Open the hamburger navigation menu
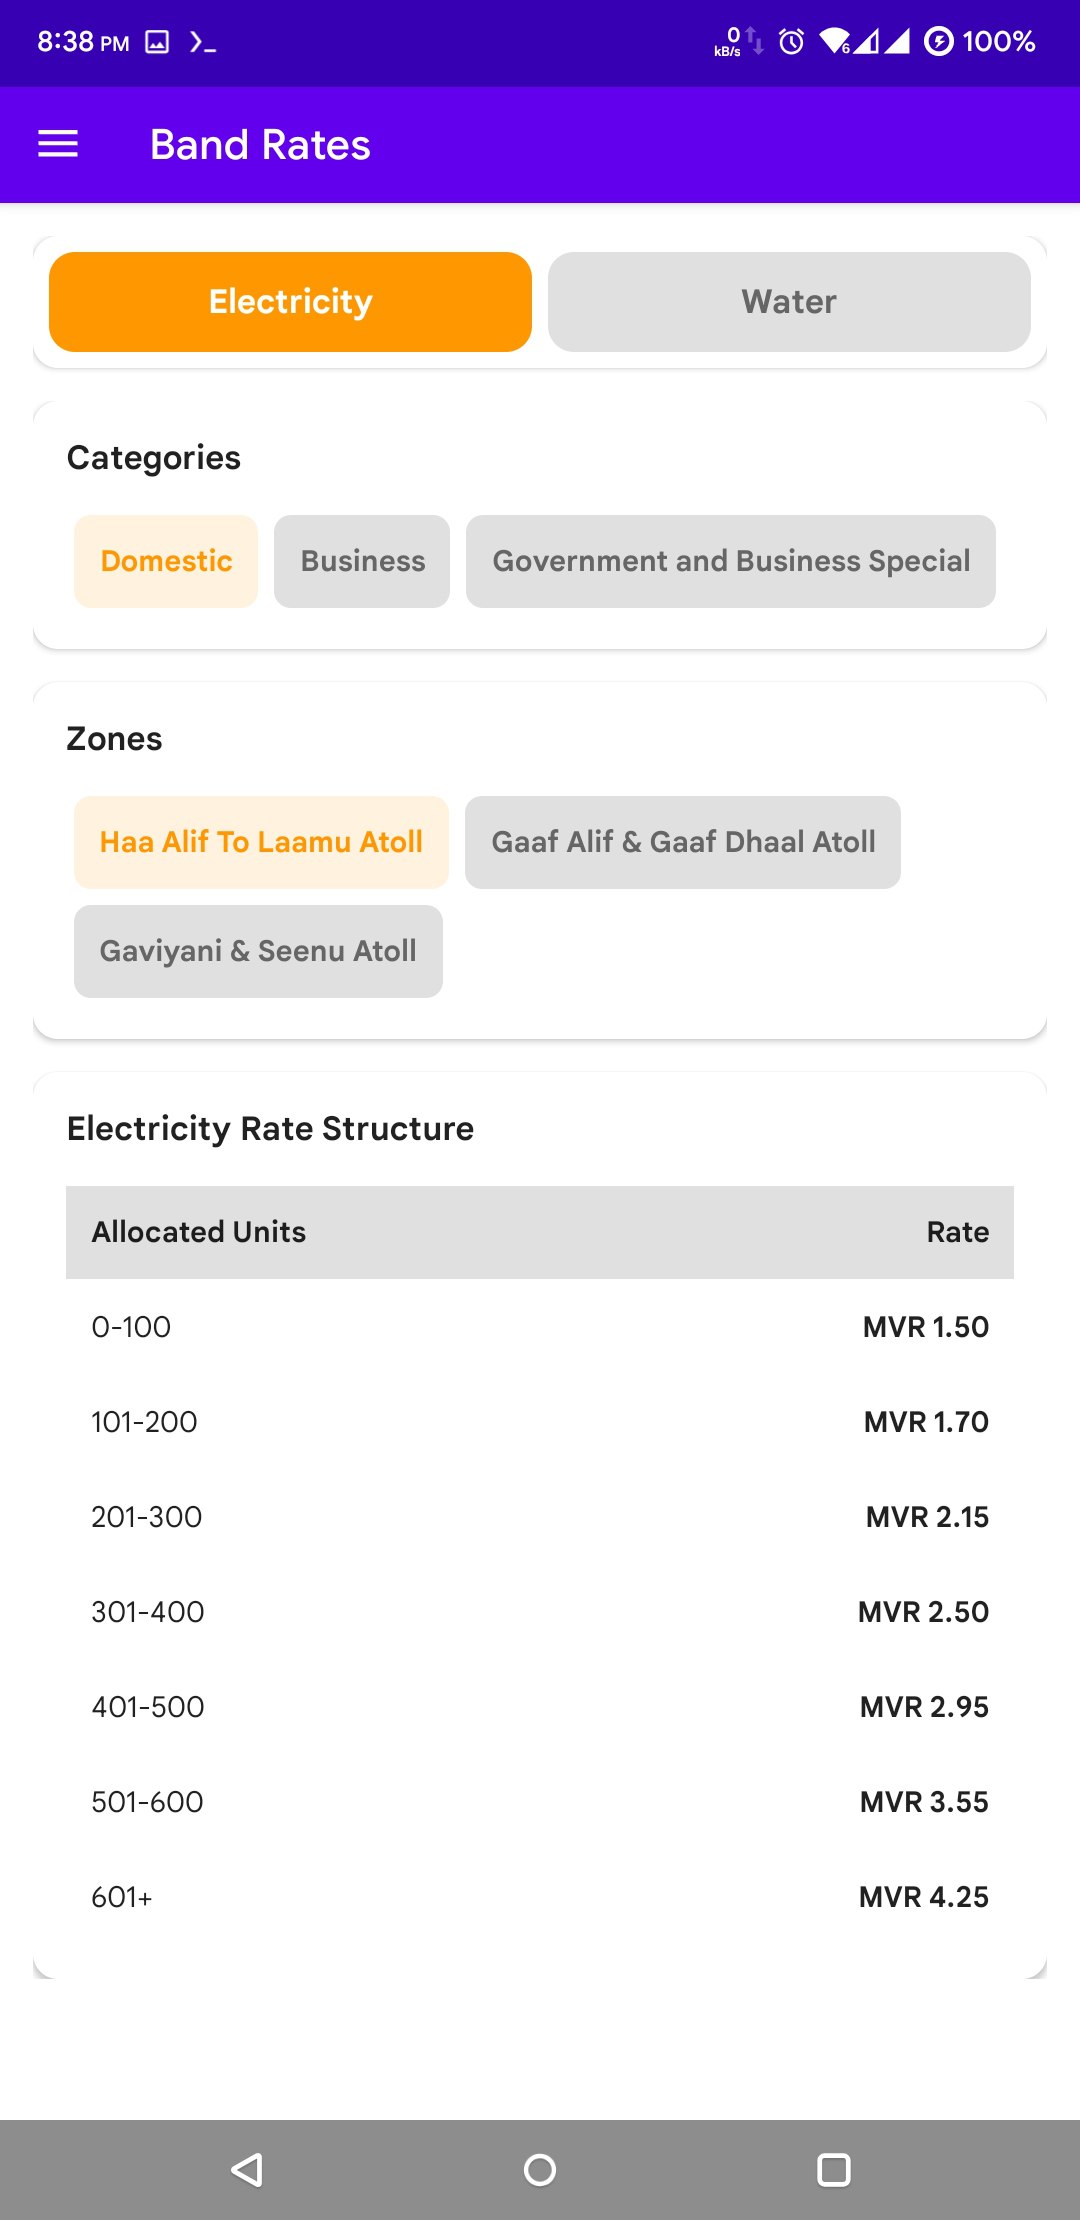 coord(58,145)
